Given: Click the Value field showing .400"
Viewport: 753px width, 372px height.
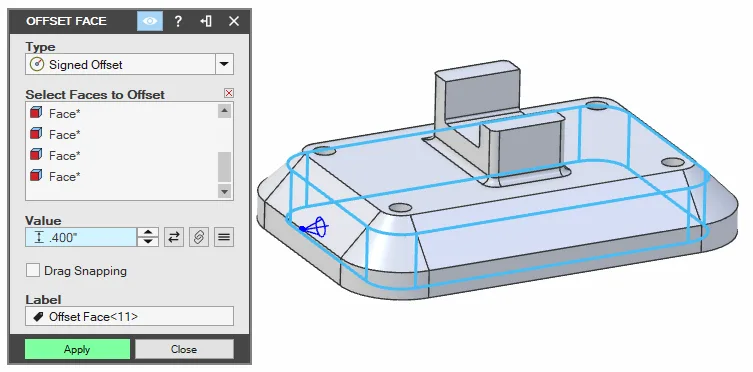Looking at the screenshot, I should pyautogui.click(x=81, y=237).
